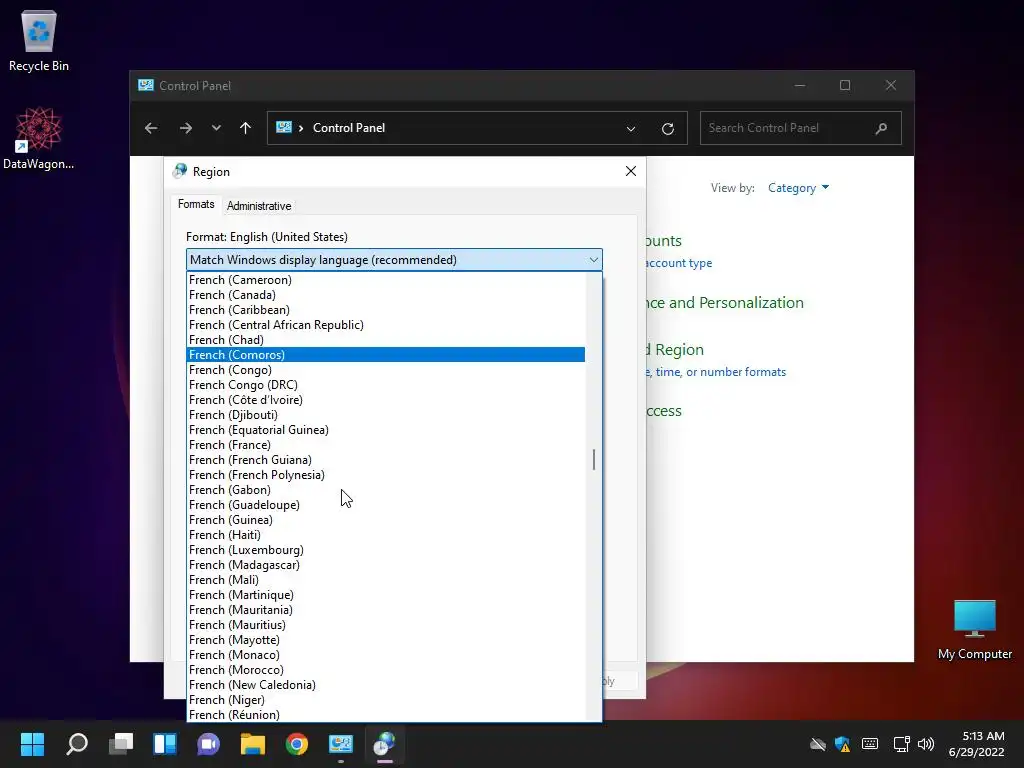This screenshot has height=768, width=1024.
Task: Choose French (Congo) format
Action: click(x=385, y=370)
